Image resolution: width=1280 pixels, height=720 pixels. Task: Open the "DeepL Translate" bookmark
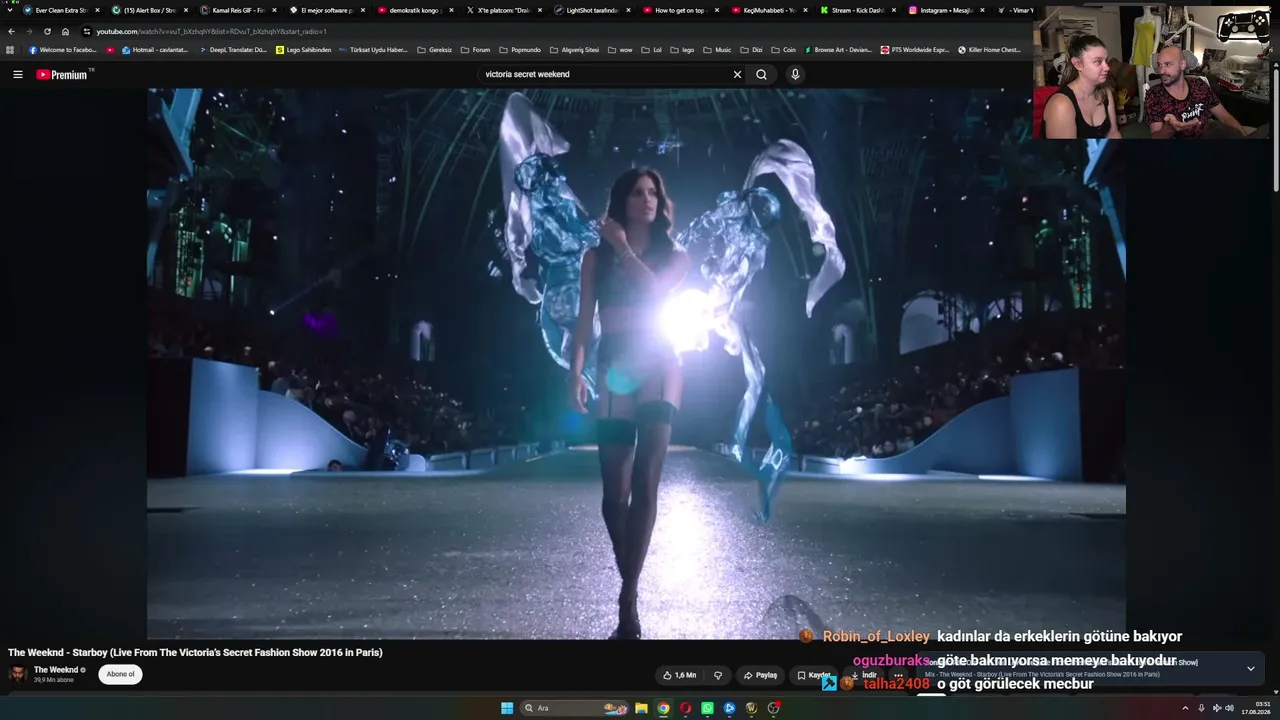click(x=234, y=50)
